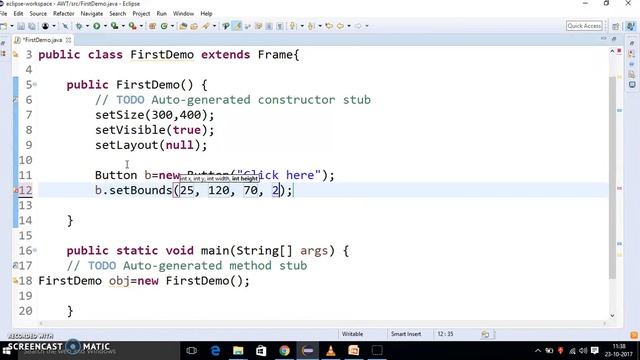640x360 pixels.
Task: Toggle the Word Wrap toolbar icon
Action: tap(259, 26)
